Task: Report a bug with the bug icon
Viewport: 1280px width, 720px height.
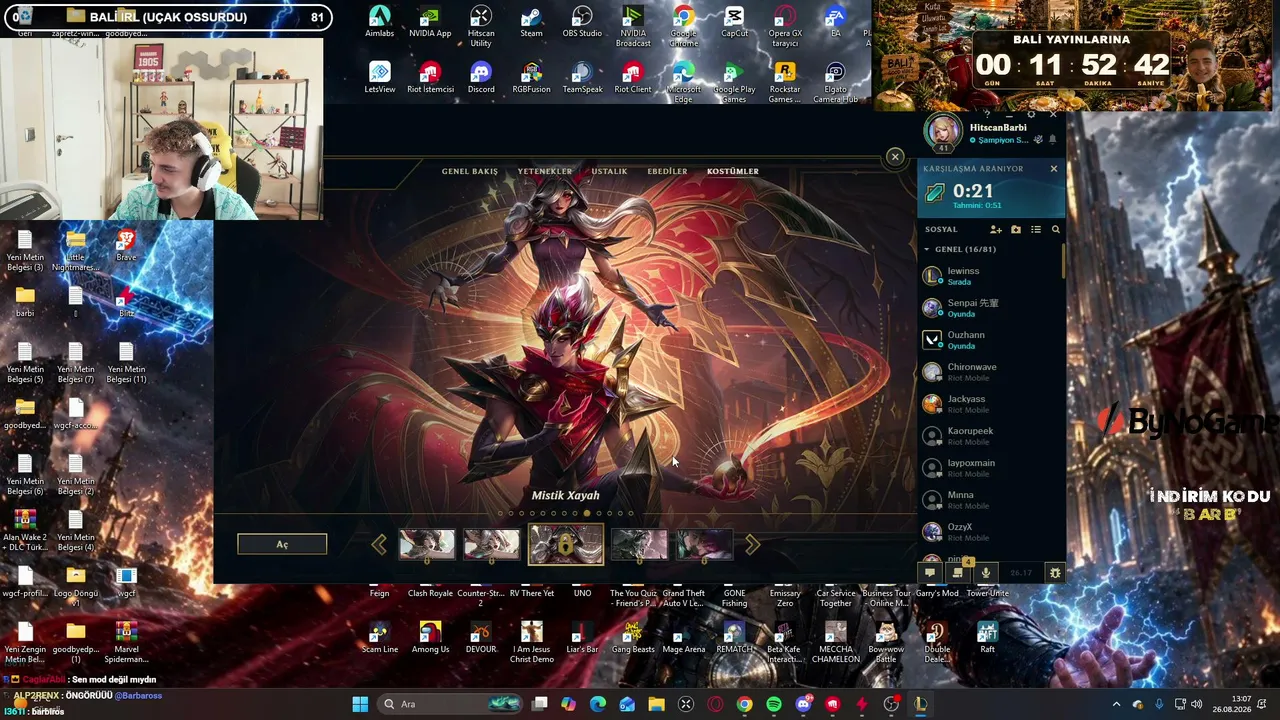Action: coord(1054,573)
